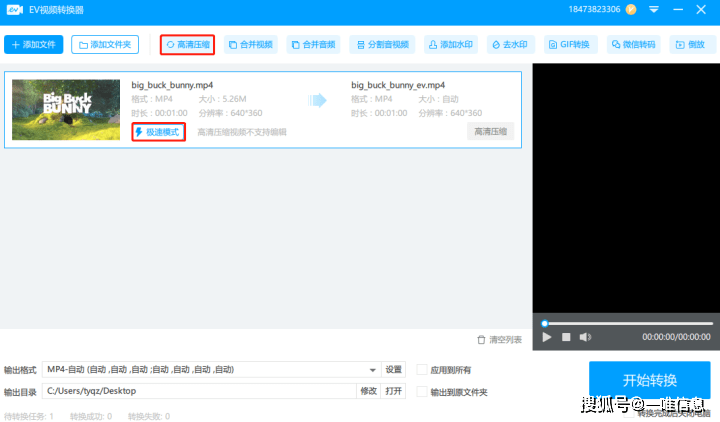The height and width of the screenshot is (422, 720).
Task: Play the video in preview panel
Action: tap(547, 337)
